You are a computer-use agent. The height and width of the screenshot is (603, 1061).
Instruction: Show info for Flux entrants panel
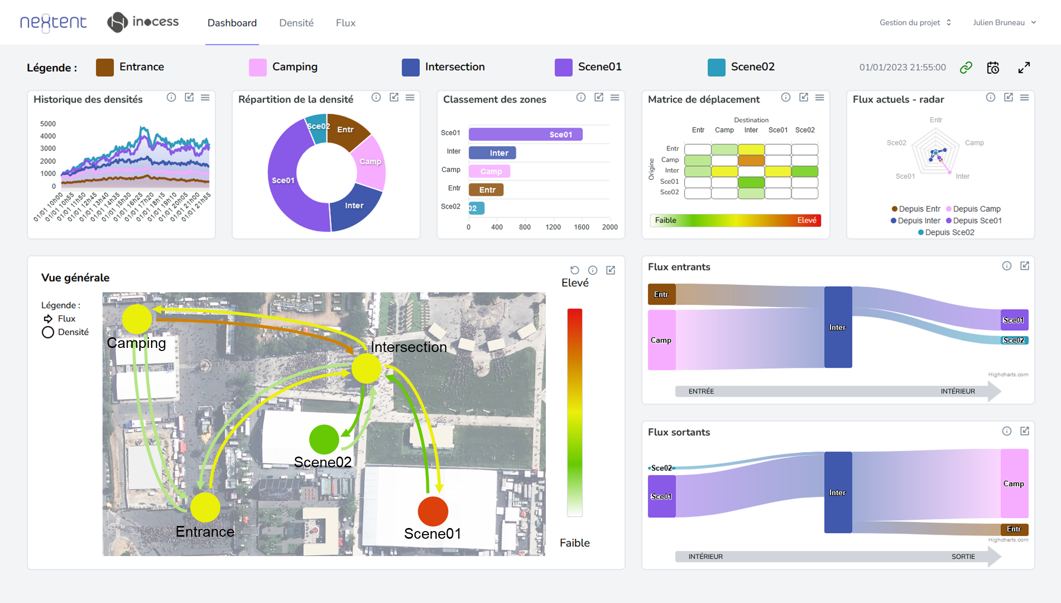point(1007,266)
